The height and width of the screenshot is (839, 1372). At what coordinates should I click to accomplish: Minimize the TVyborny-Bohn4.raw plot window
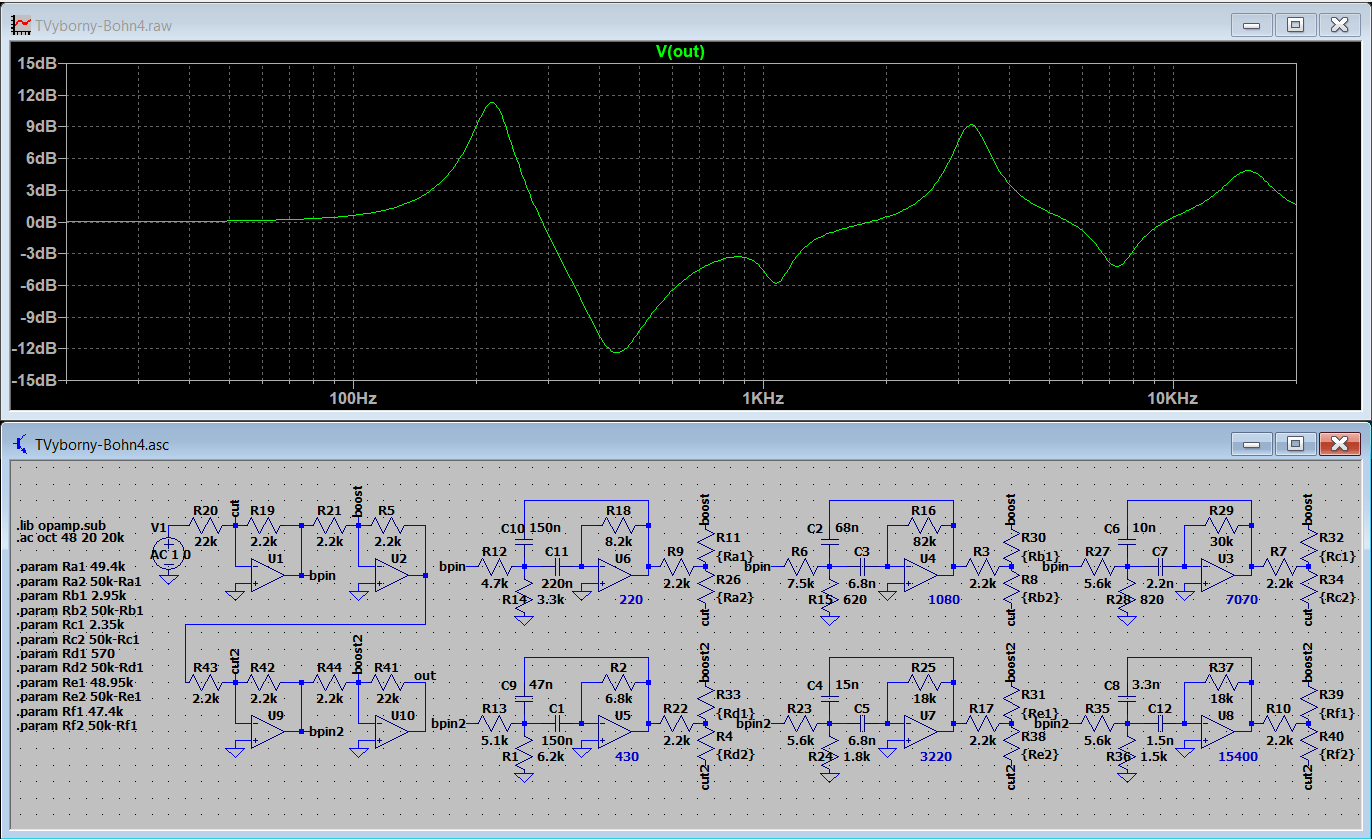(1253, 24)
